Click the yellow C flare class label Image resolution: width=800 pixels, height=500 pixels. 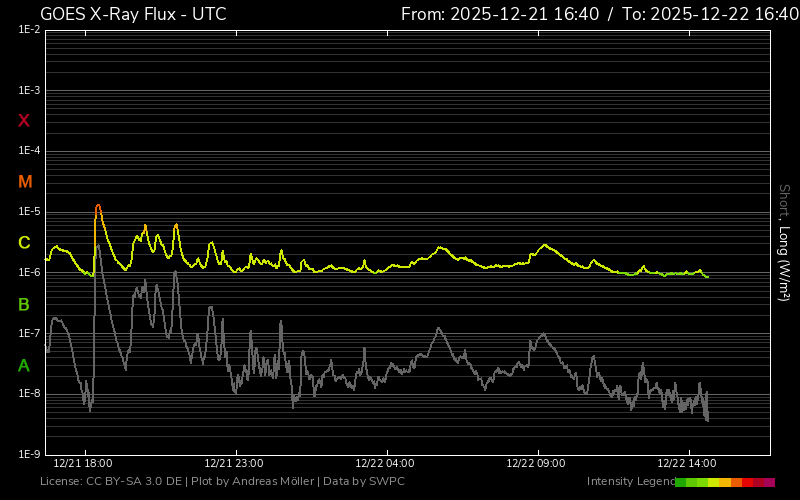pos(24,243)
